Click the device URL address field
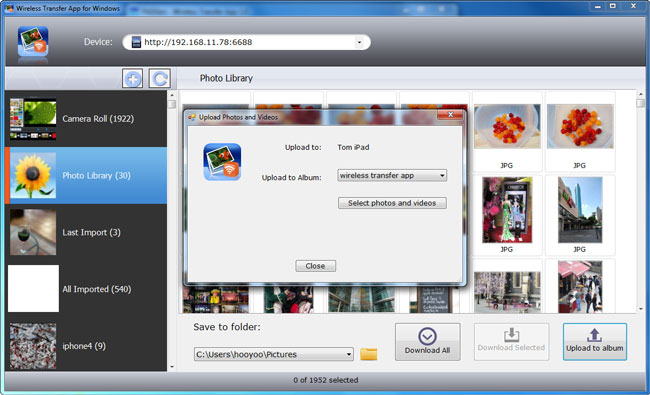This screenshot has height=395, width=650. coord(246,42)
